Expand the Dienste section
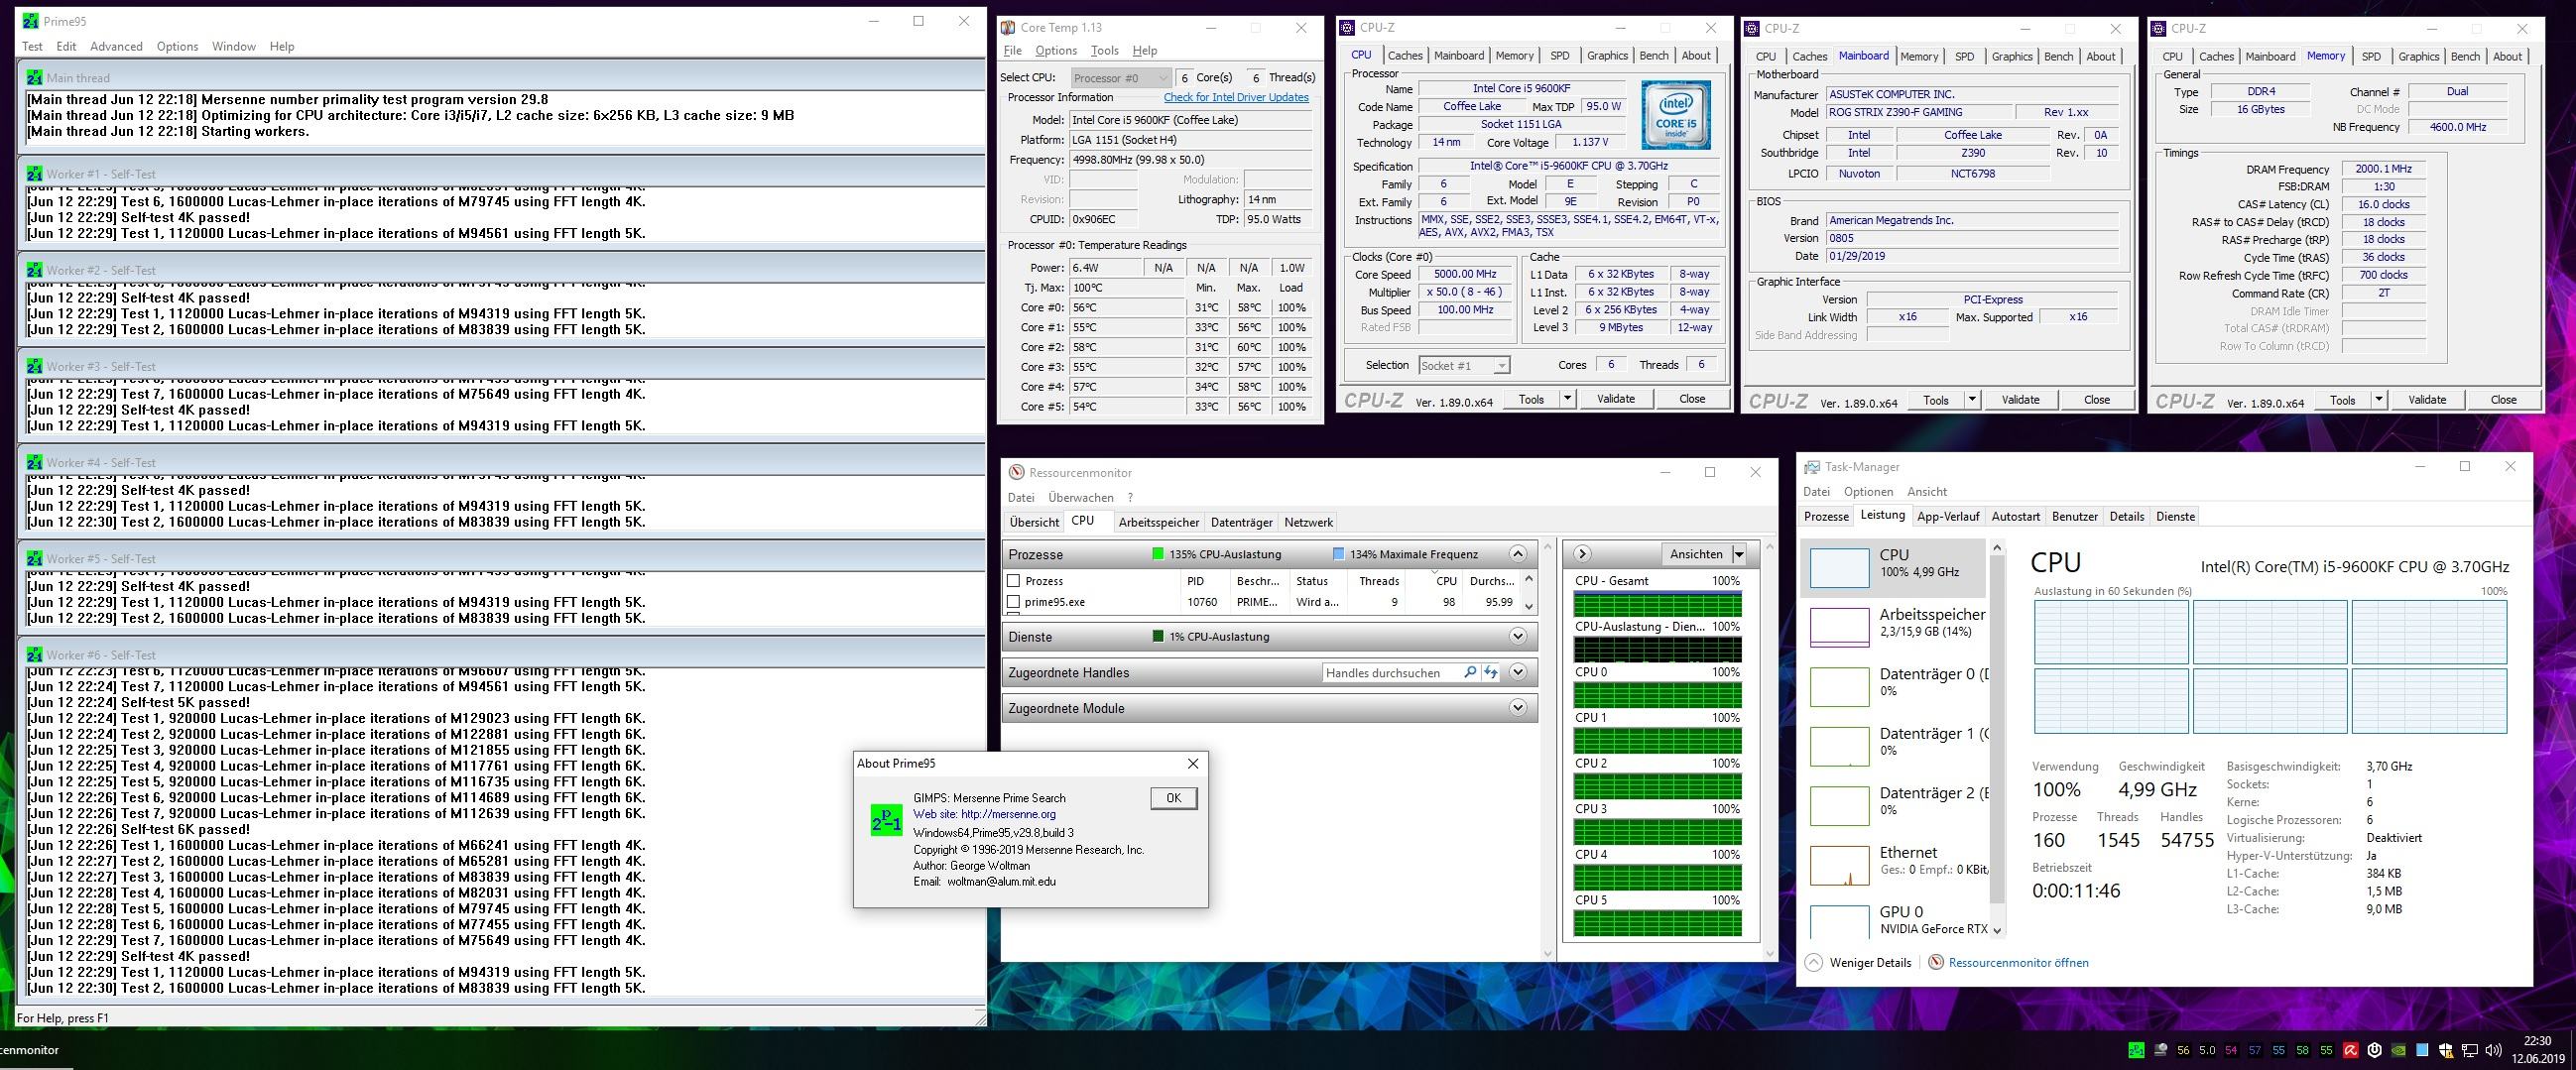The image size is (2576, 1070). click(1518, 637)
